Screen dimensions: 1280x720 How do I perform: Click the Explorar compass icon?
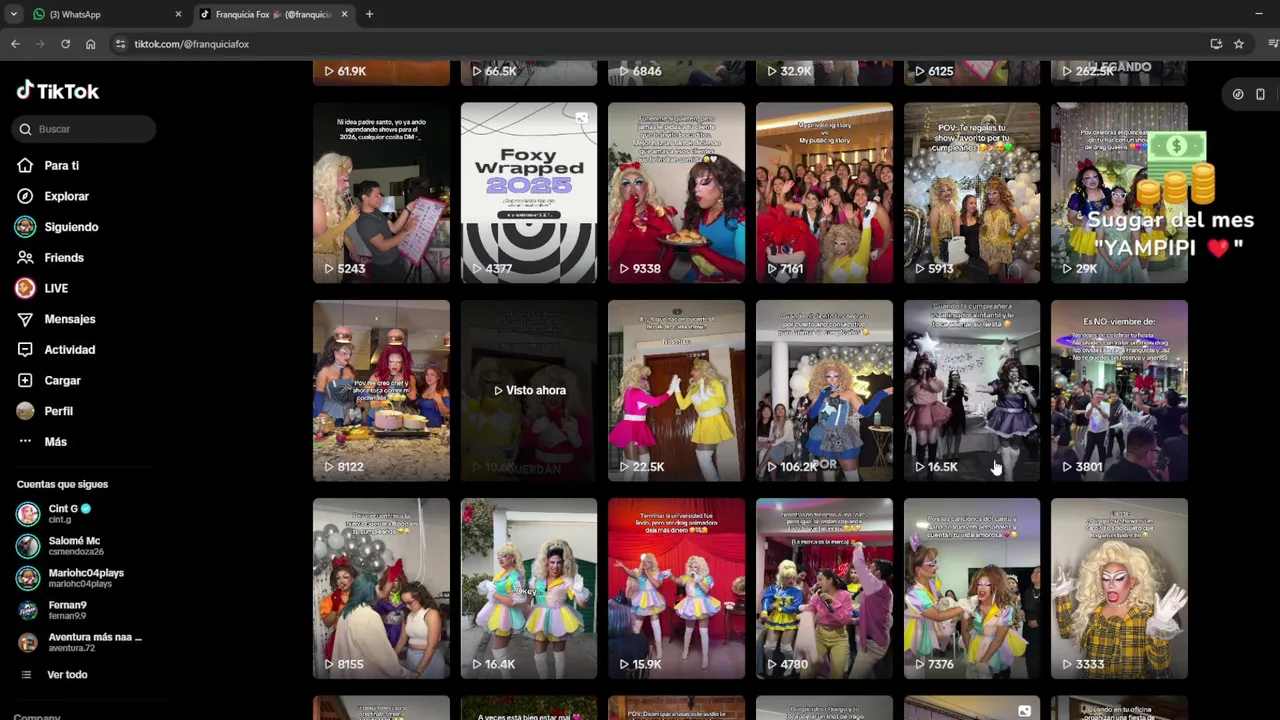point(25,197)
